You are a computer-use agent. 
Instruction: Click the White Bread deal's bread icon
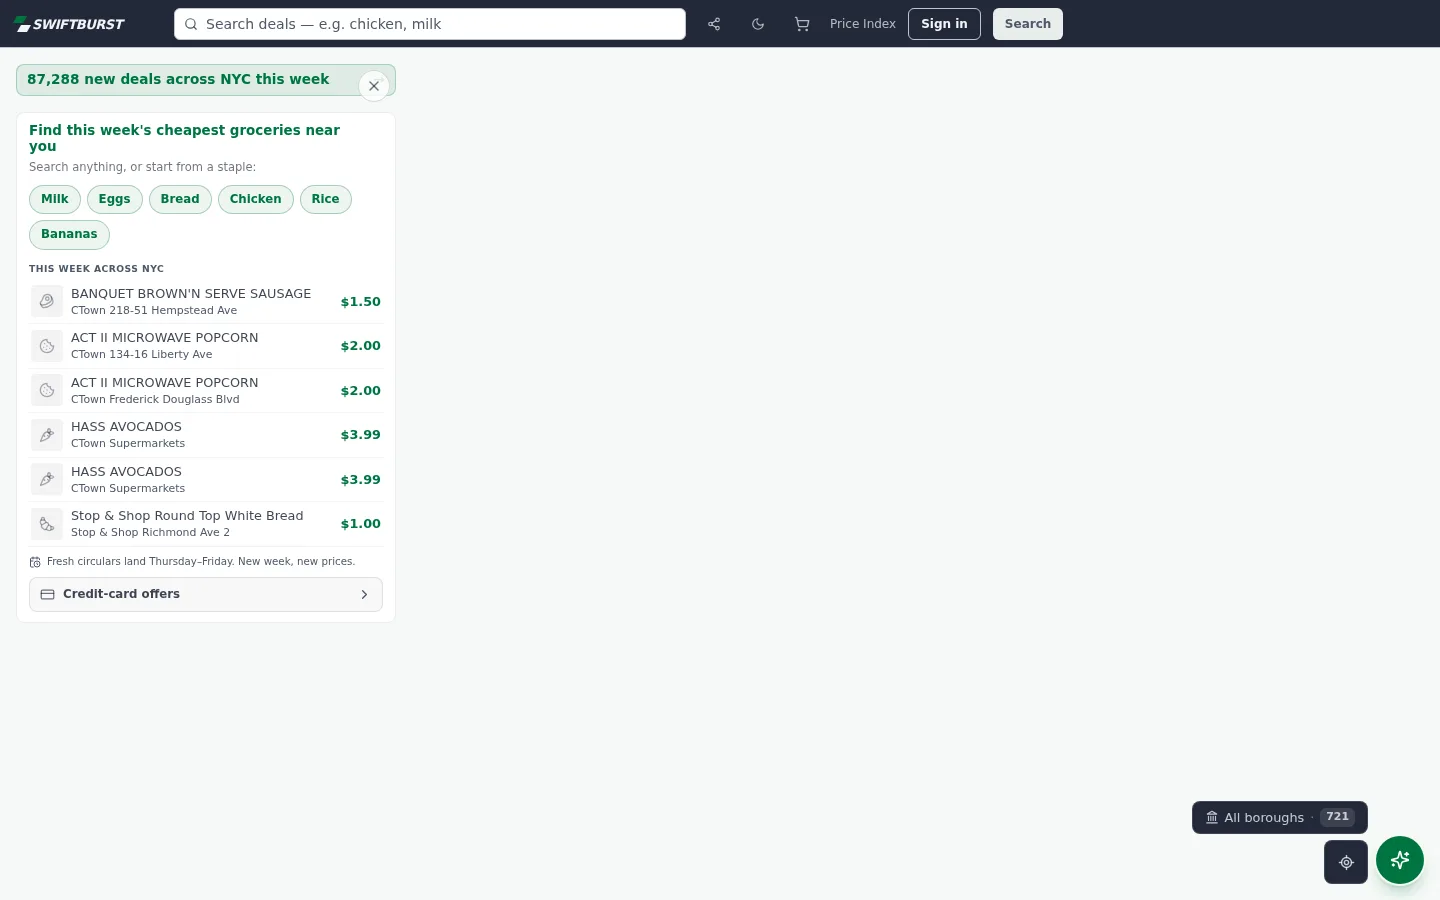click(x=47, y=524)
